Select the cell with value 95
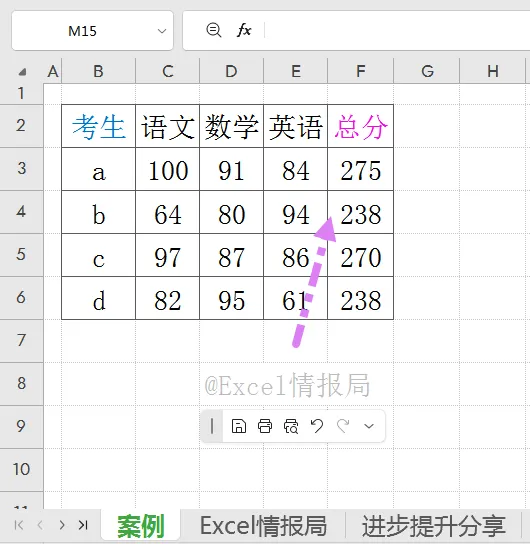Image resolution: width=530 pixels, height=544 pixels. pos(231,298)
